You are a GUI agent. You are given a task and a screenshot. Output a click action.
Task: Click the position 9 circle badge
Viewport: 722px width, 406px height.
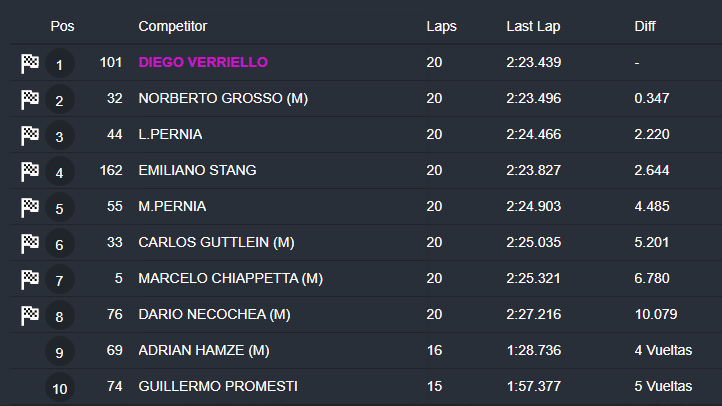pyautogui.click(x=60, y=352)
